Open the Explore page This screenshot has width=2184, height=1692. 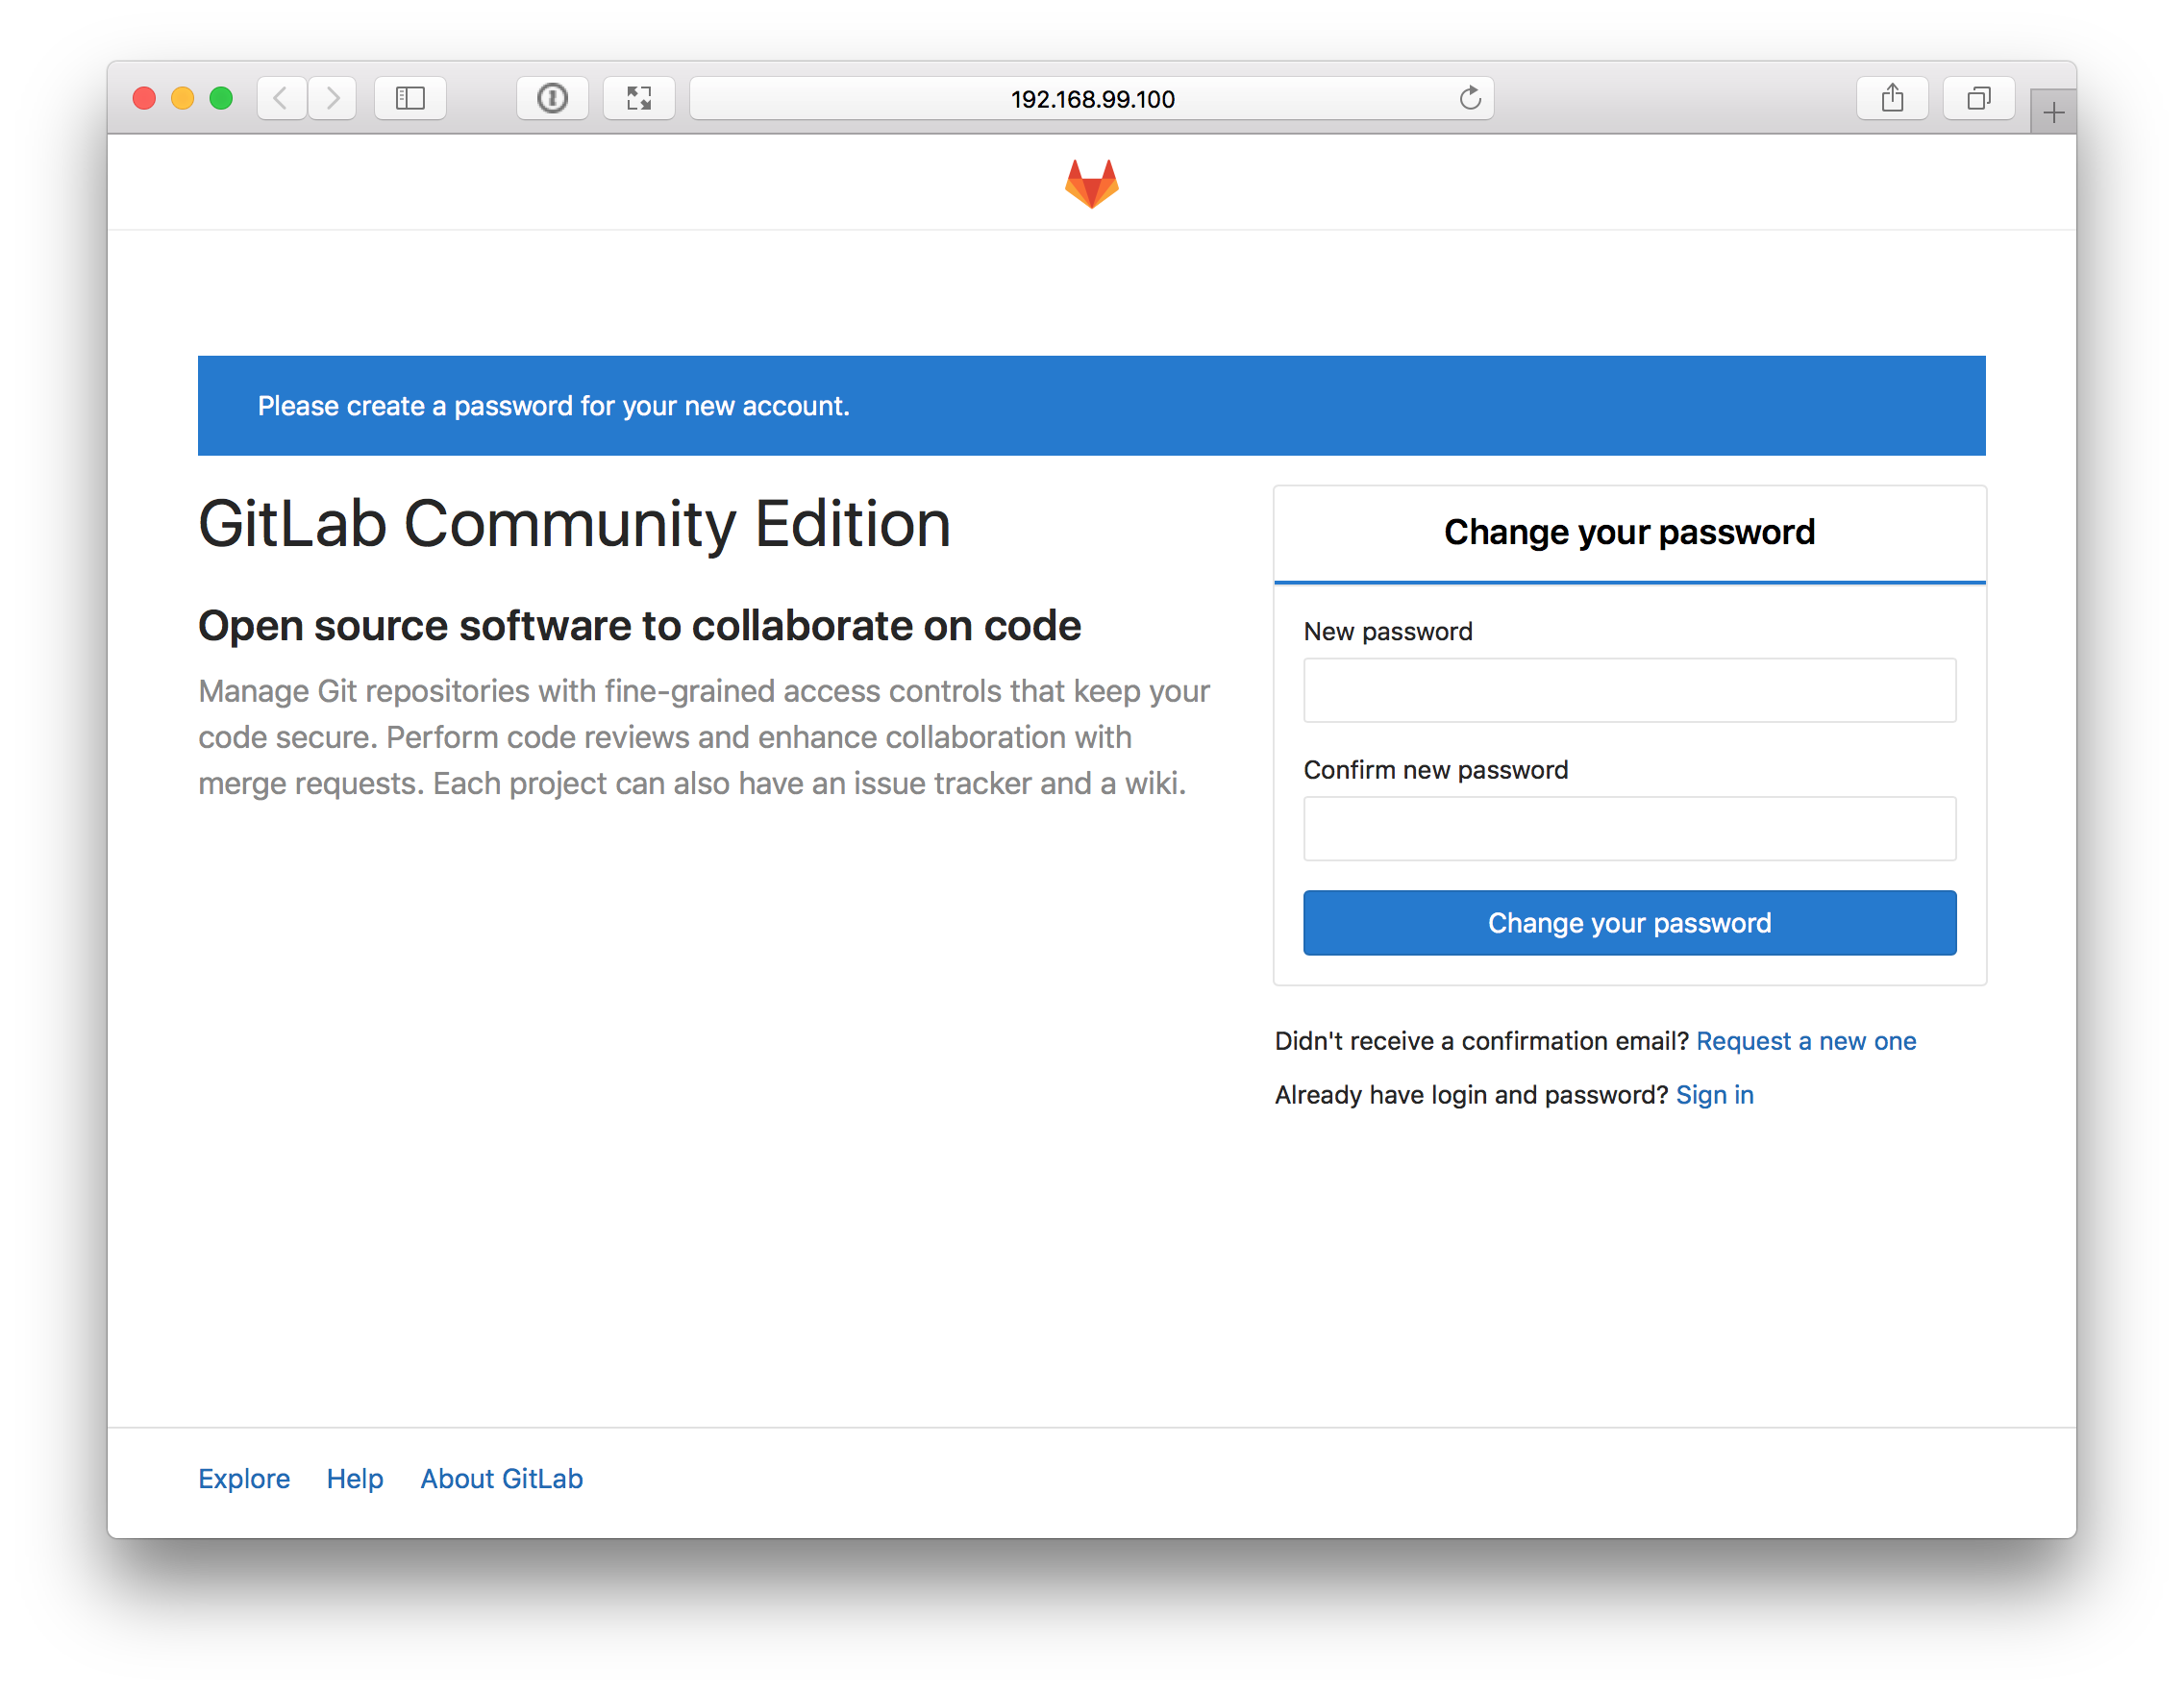pyautogui.click(x=243, y=1476)
